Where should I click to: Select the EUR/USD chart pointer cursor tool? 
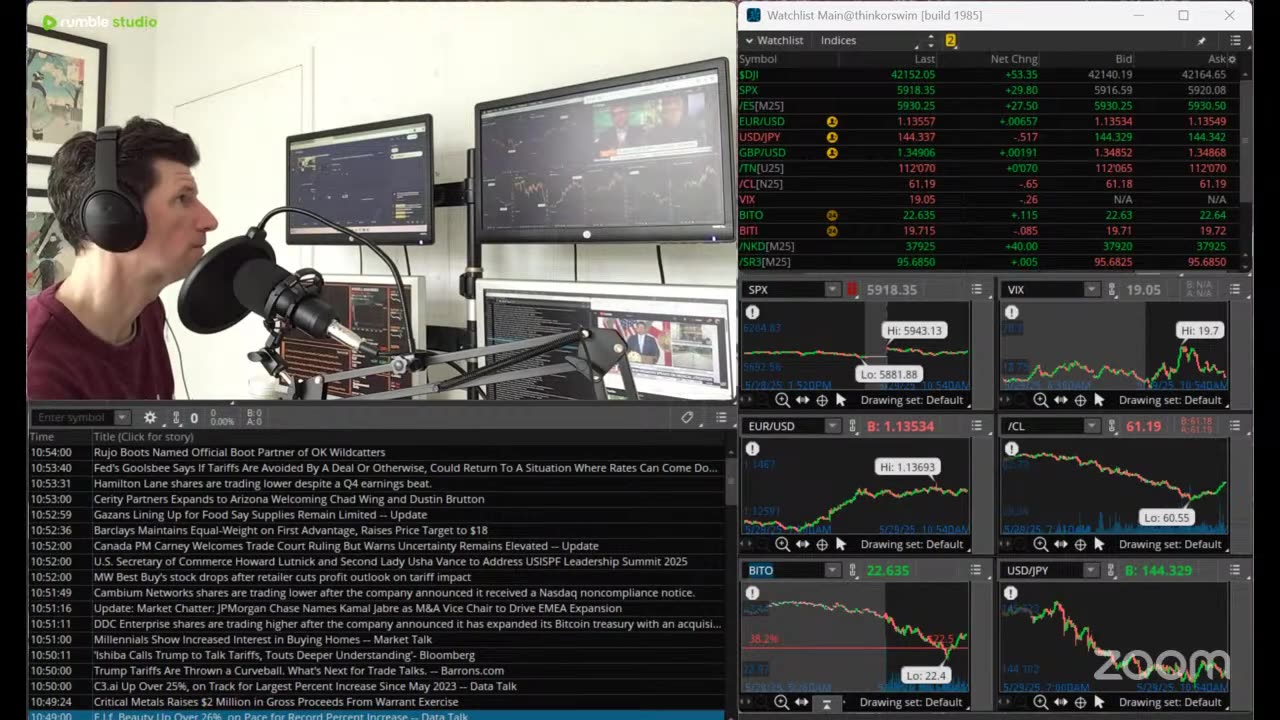tap(840, 544)
